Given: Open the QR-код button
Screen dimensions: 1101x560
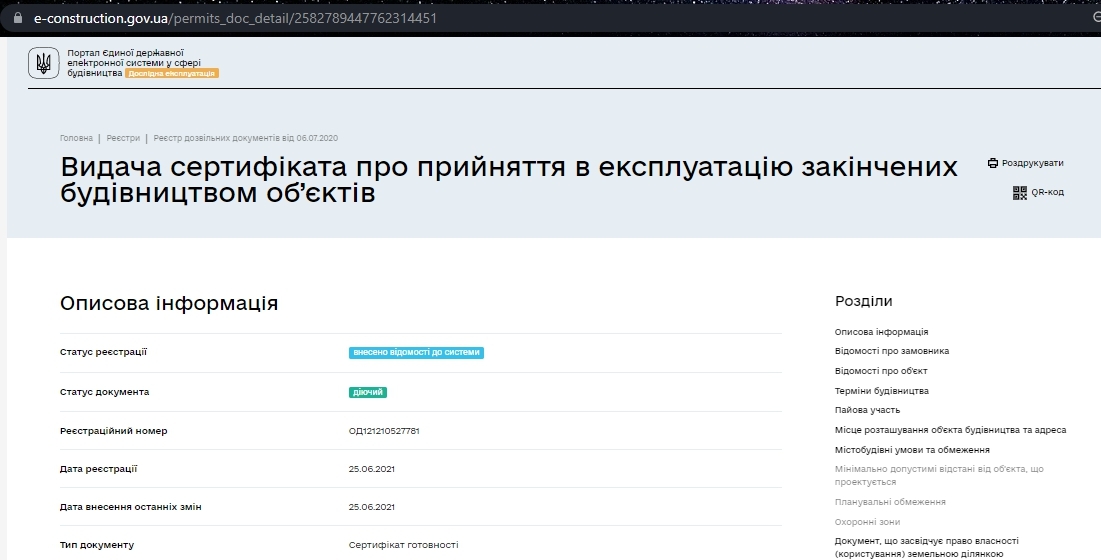Looking at the screenshot, I should pyautogui.click(x=1039, y=192).
